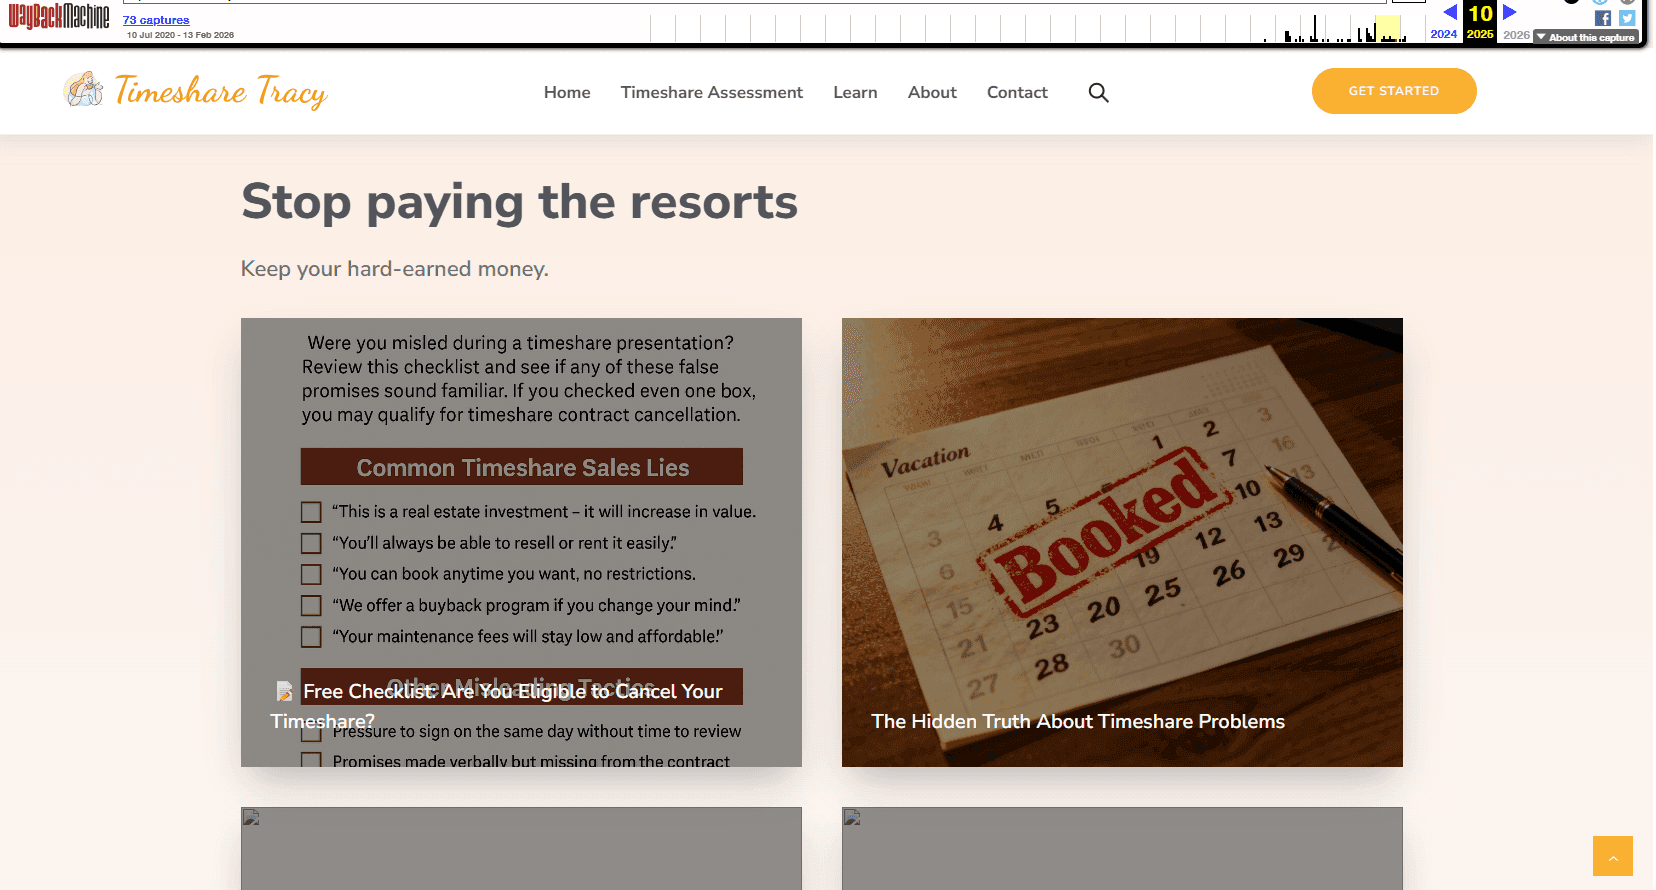This screenshot has width=1656, height=890.
Task: Navigate to the Contact page
Action: click(1017, 92)
